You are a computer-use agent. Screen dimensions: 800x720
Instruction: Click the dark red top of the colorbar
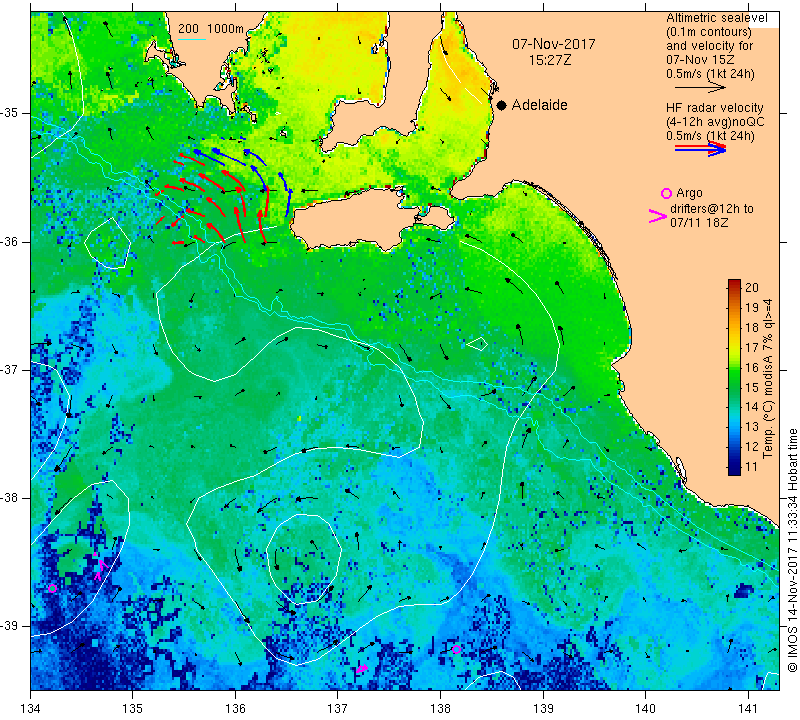tap(734, 283)
